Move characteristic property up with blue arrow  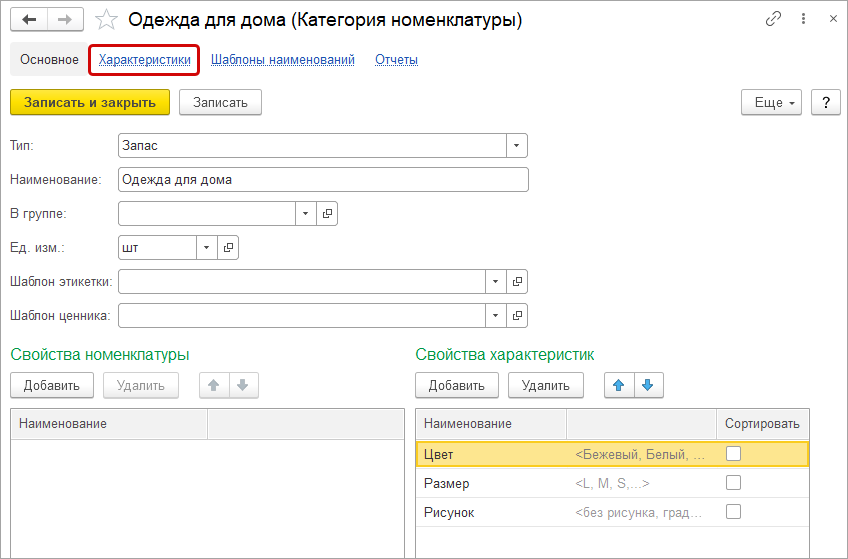[619, 385]
